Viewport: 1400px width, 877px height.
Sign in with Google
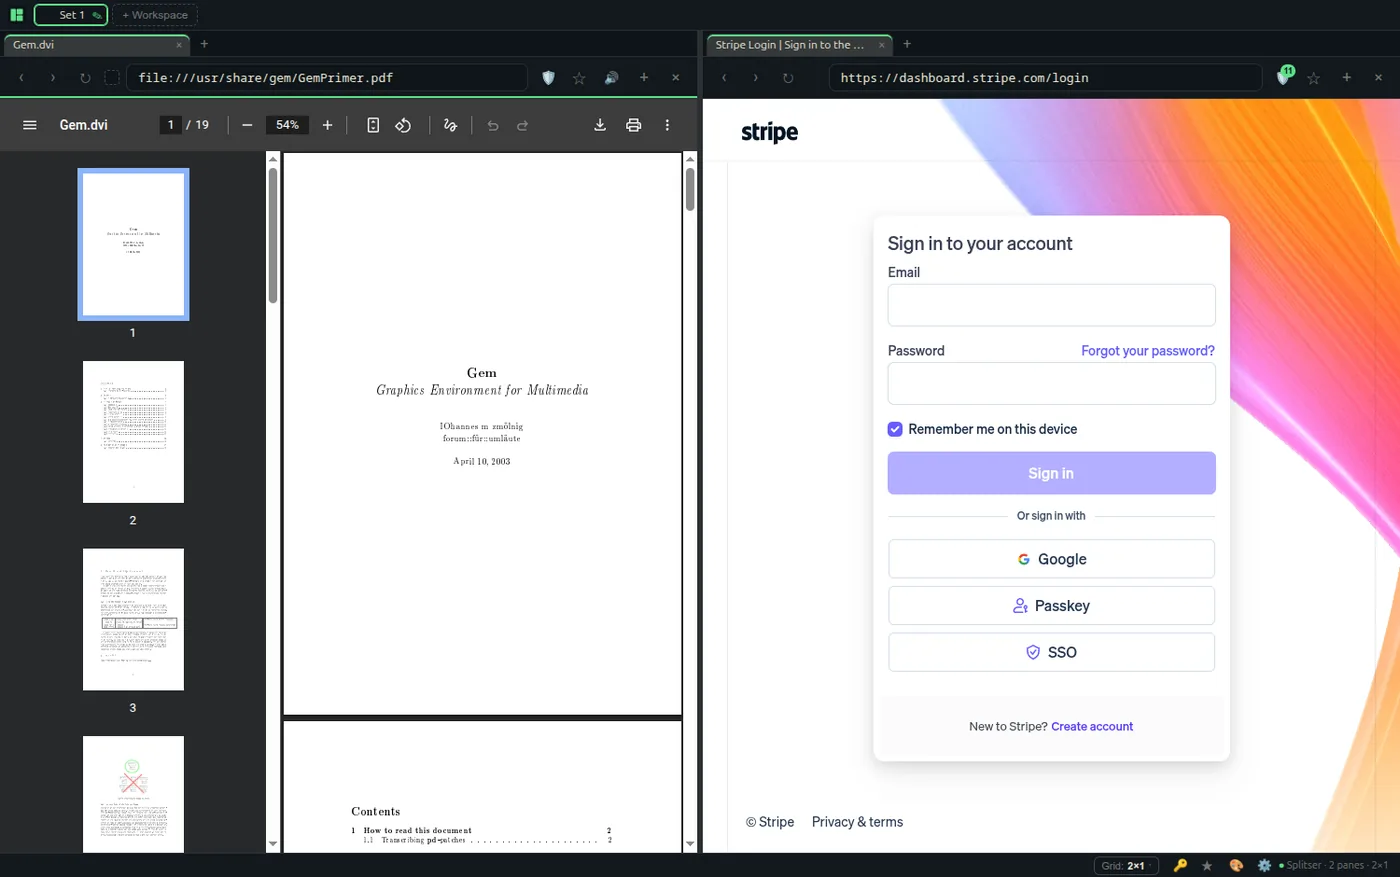pyautogui.click(x=1051, y=559)
